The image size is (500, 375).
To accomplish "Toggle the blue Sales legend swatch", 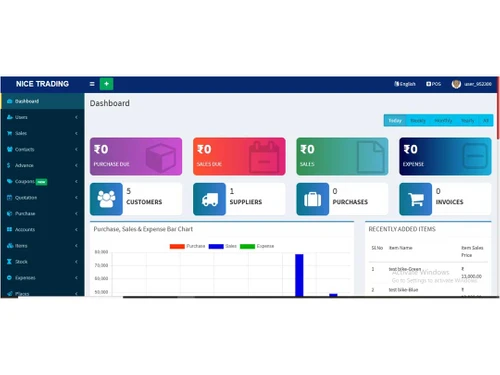I will click(x=216, y=246).
